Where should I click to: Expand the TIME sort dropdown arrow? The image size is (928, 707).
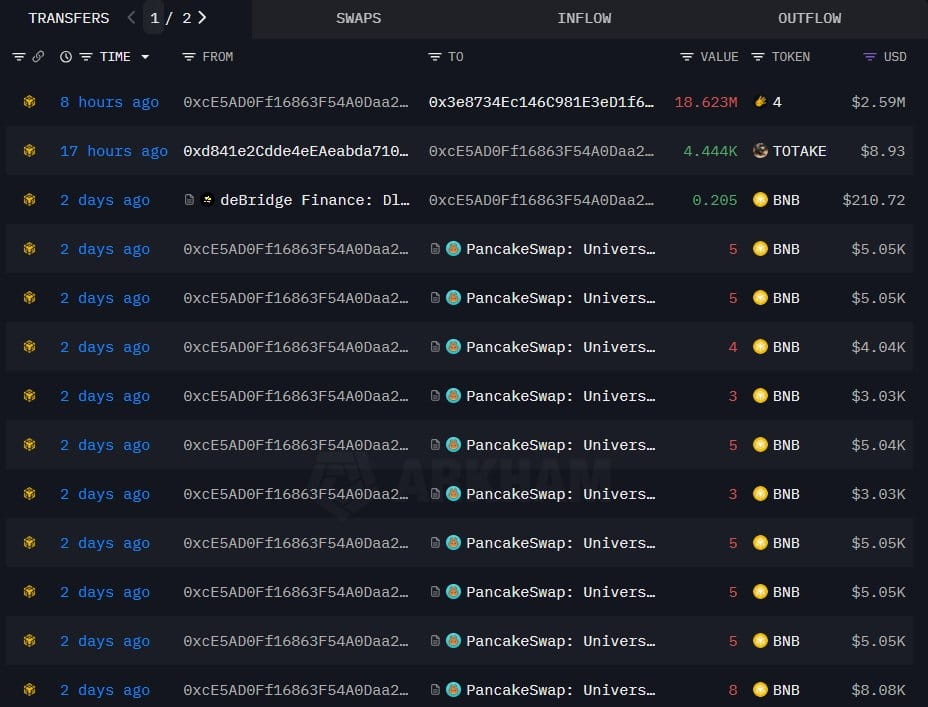(x=145, y=57)
